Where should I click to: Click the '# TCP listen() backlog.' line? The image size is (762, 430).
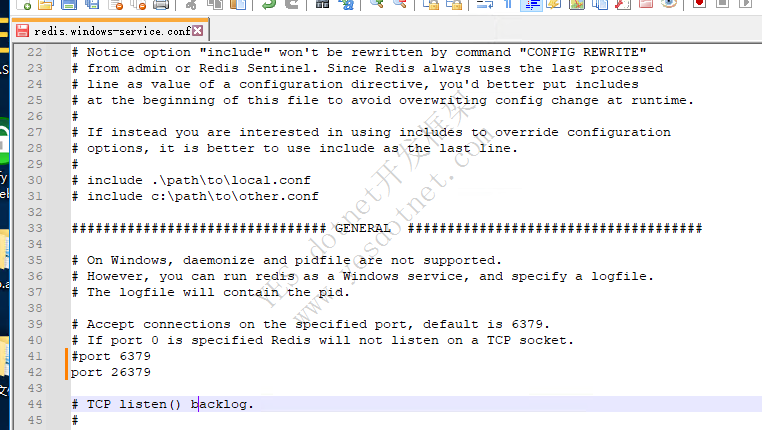tap(163, 404)
